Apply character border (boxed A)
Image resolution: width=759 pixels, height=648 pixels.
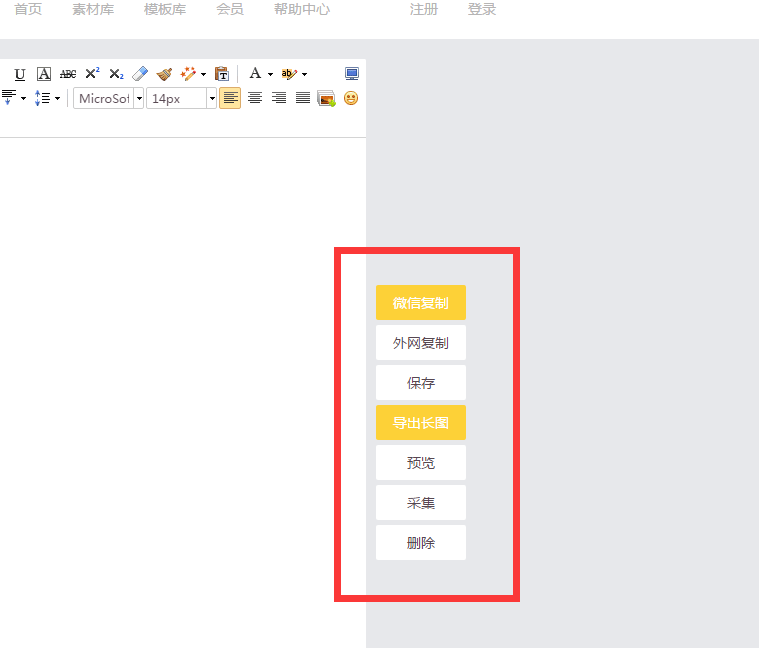pos(44,74)
